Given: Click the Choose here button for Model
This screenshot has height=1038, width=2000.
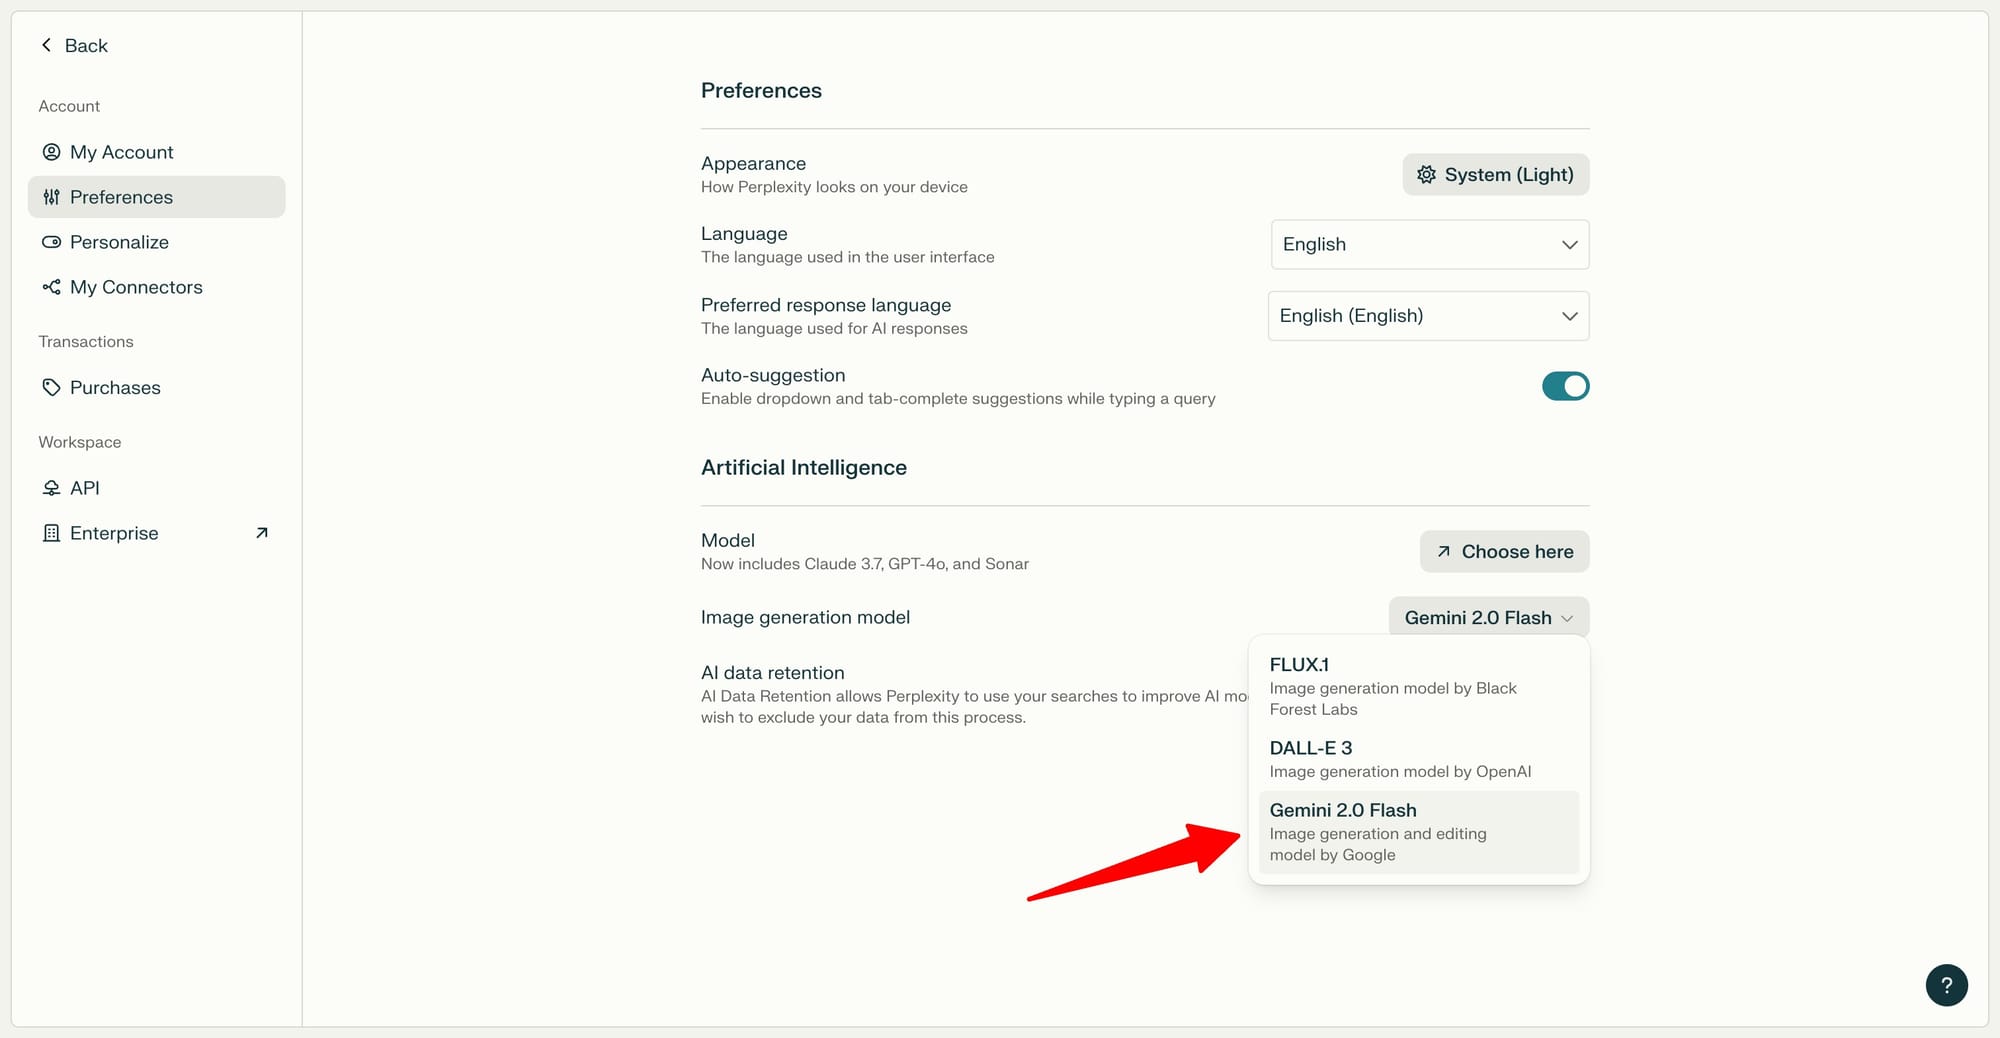Looking at the screenshot, I should (x=1504, y=551).
